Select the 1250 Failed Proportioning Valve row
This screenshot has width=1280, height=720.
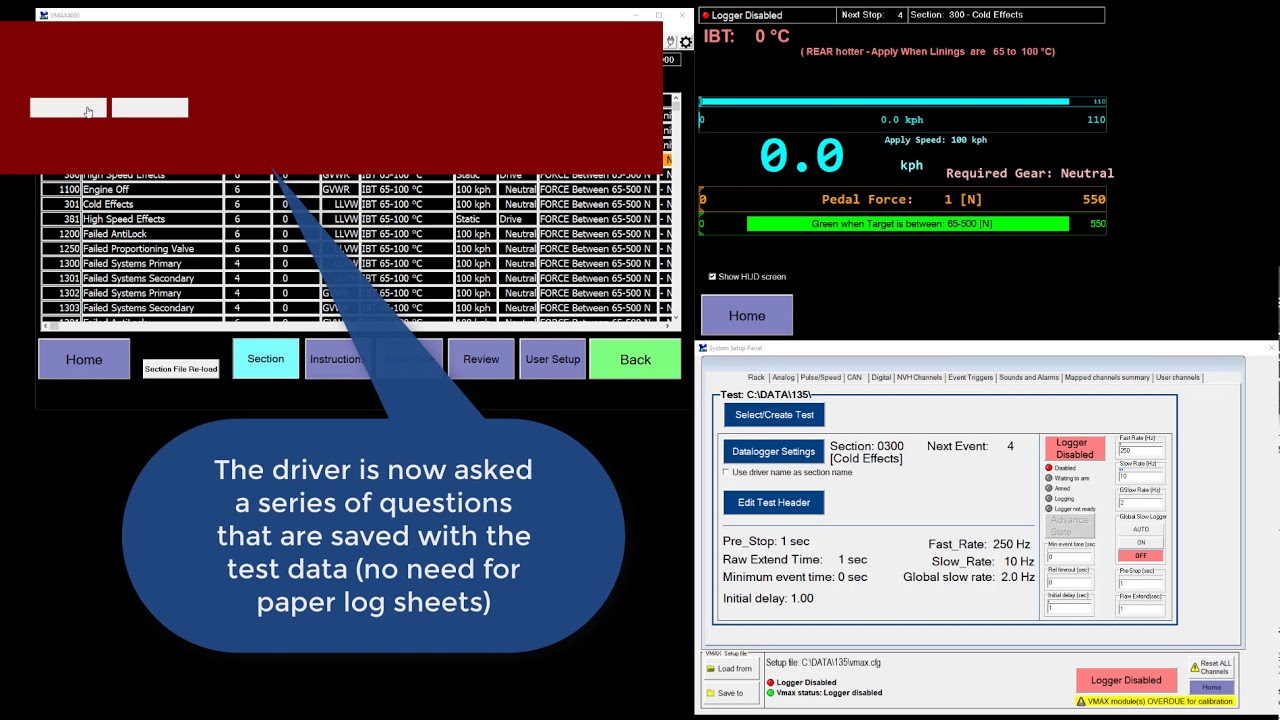click(x=356, y=248)
